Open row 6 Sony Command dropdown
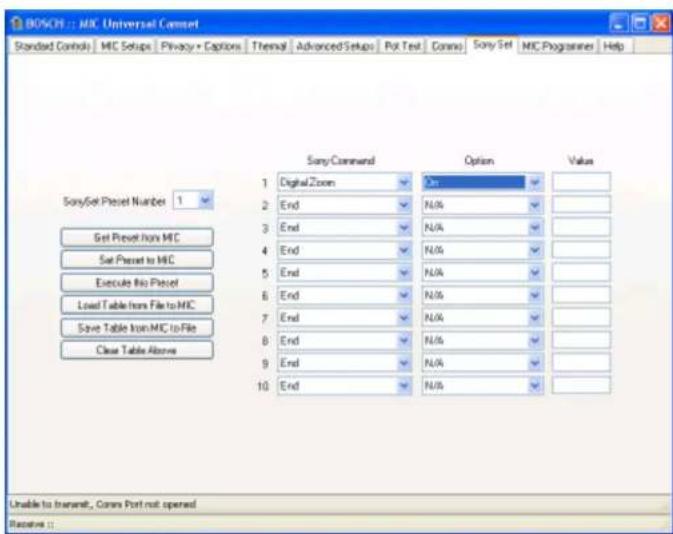 pyautogui.click(x=345, y=295)
